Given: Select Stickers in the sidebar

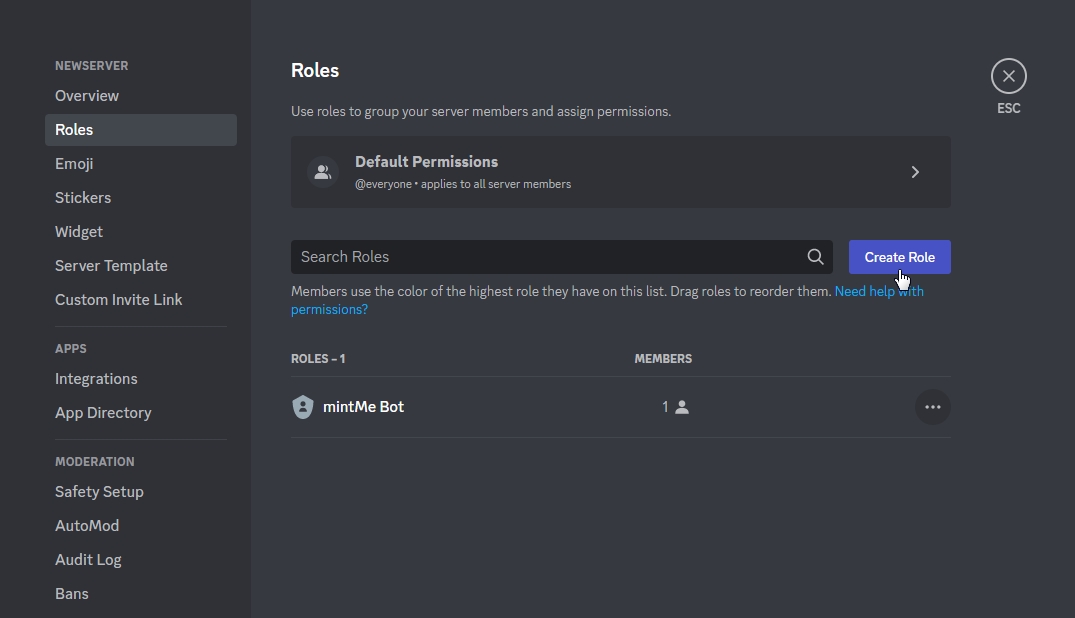Looking at the screenshot, I should (x=83, y=198).
